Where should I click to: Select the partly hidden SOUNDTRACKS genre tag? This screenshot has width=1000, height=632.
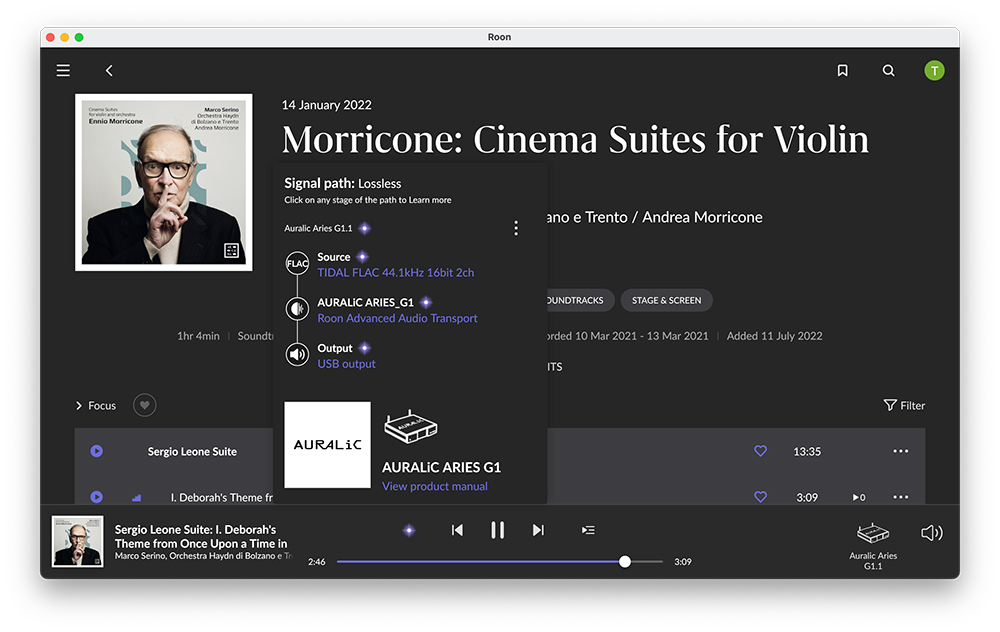pos(580,300)
